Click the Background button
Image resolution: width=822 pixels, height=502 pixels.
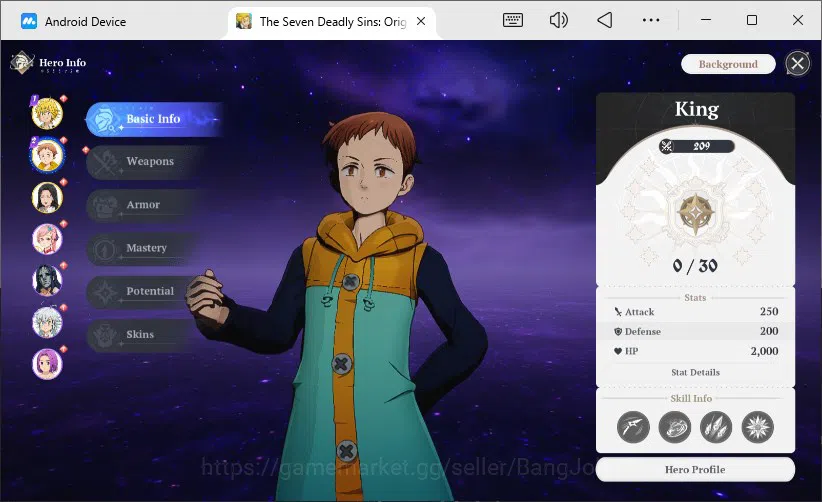pos(728,64)
